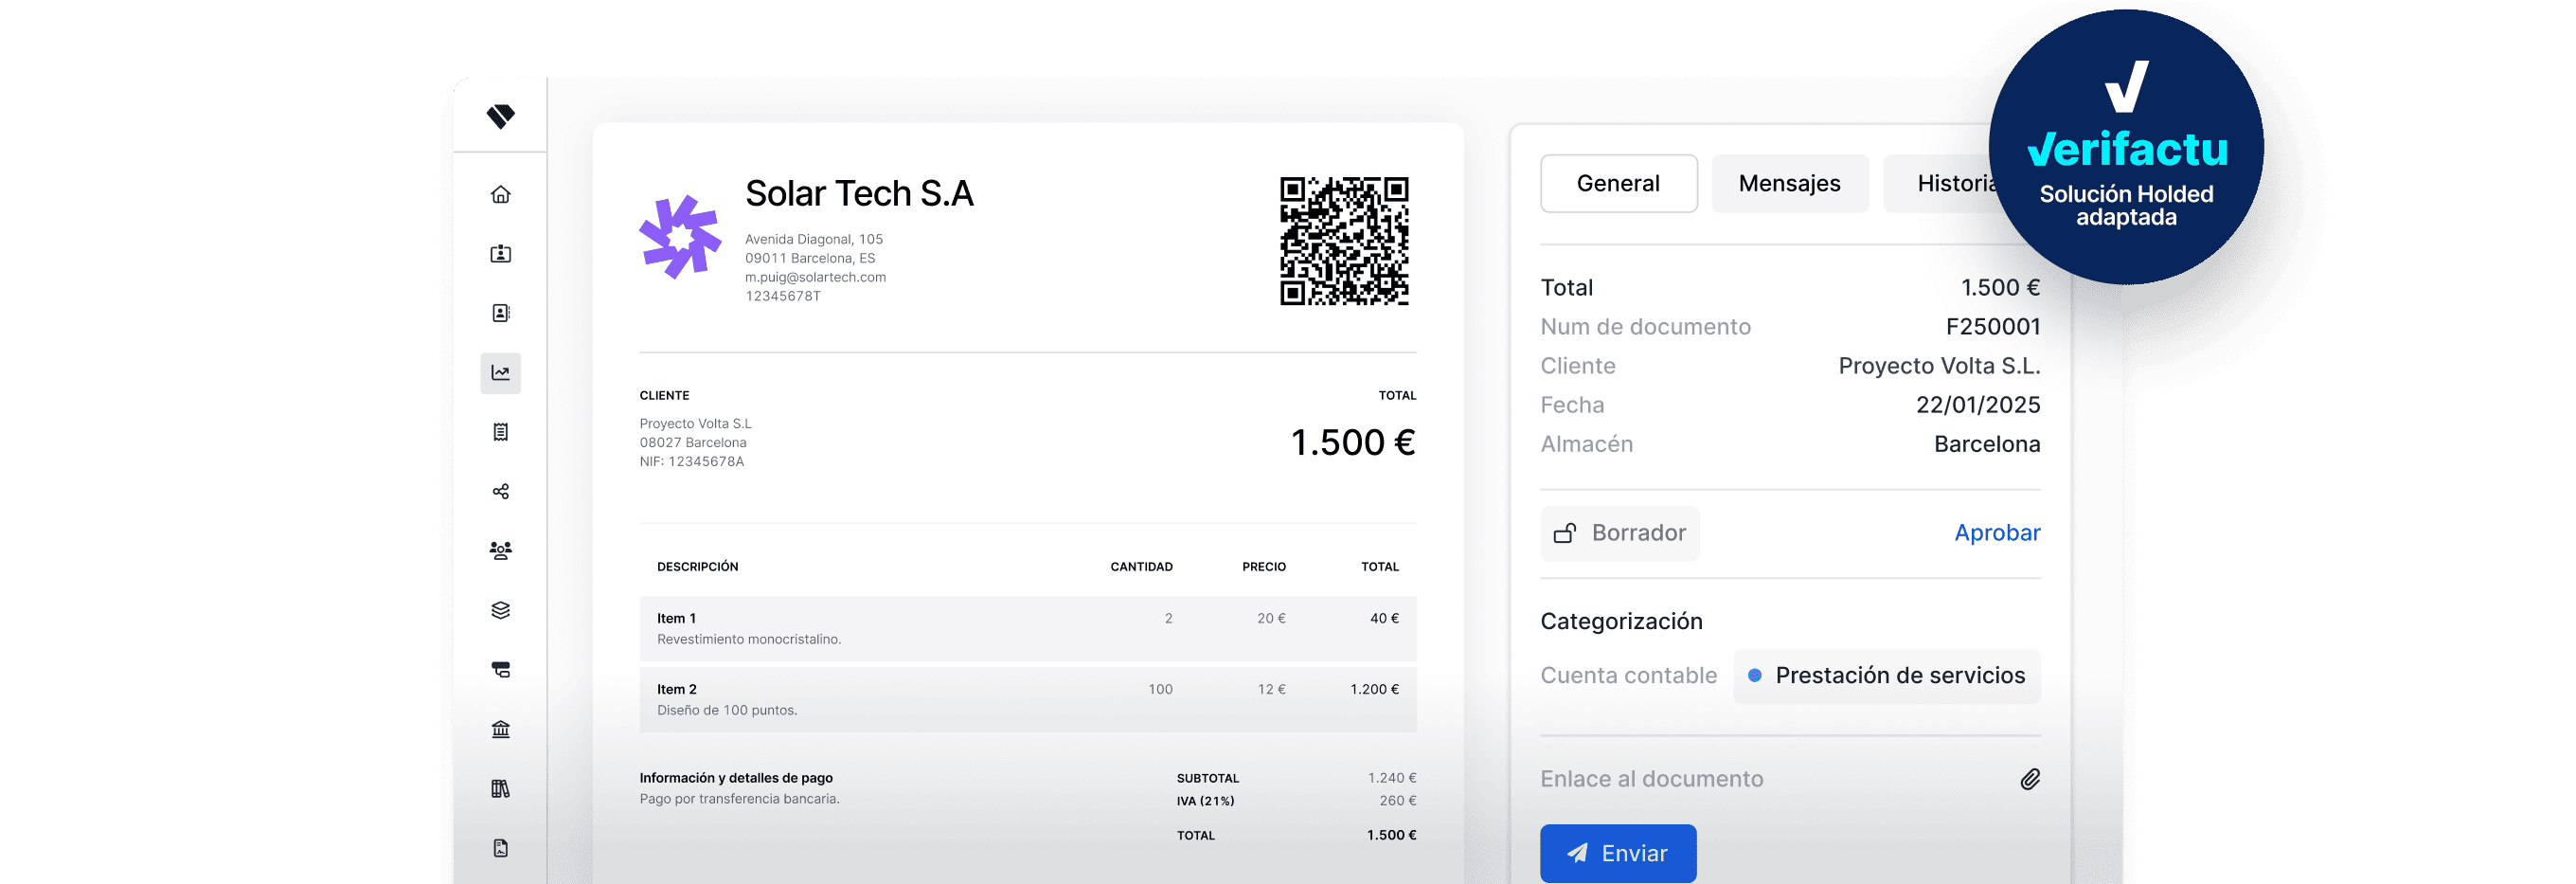Switch to the General tab
This screenshot has width=2576, height=884.
1618,183
